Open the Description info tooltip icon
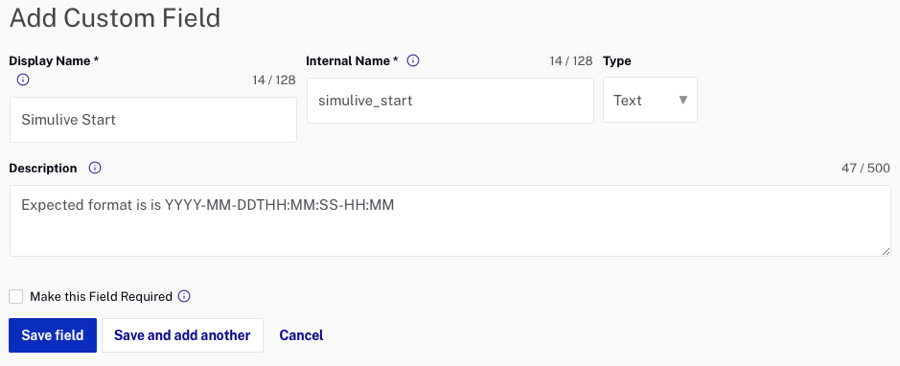The height and width of the screenshot is (366, 900). click(95, 168)
